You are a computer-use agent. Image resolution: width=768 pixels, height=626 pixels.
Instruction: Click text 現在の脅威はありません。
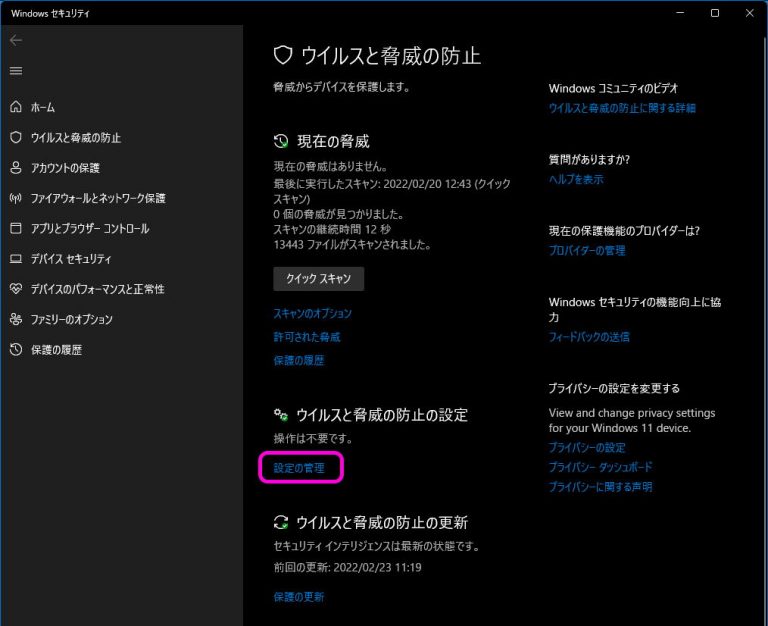331,167
